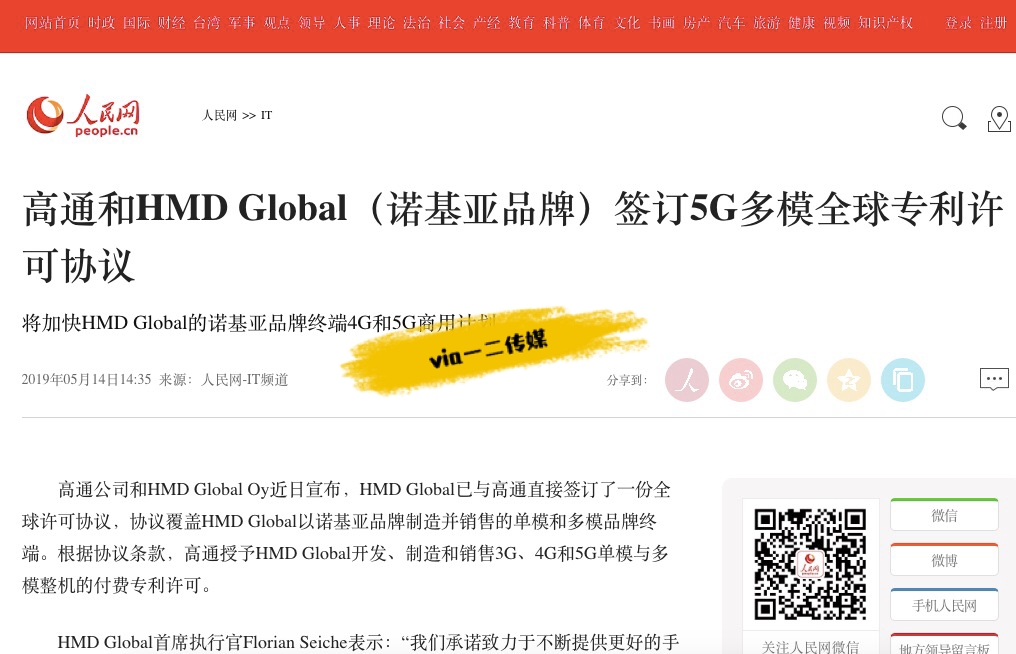Open the 观点 section
The width and height of the screenshot is (1016, 654).
pyautogui.click(x=277, y=23)
